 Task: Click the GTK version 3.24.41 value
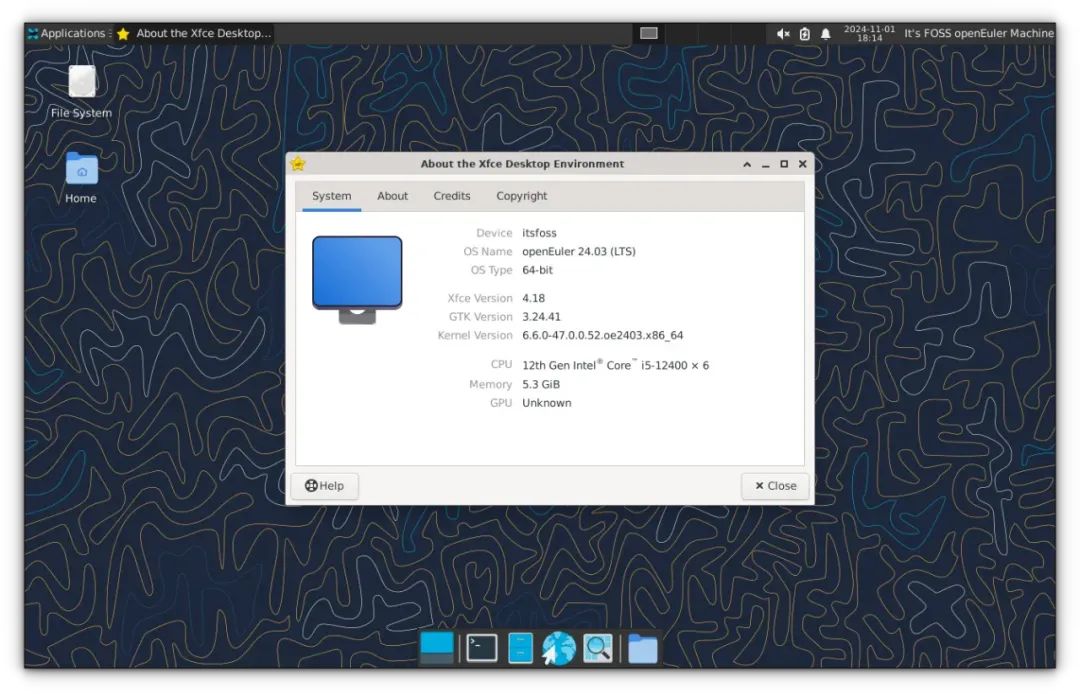(541, 317)
